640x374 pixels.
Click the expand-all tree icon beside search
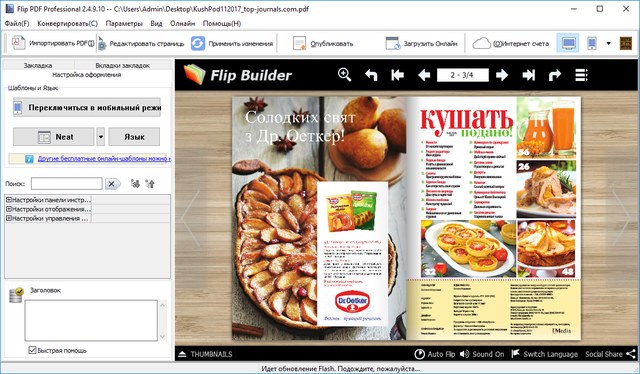[135, 184]
